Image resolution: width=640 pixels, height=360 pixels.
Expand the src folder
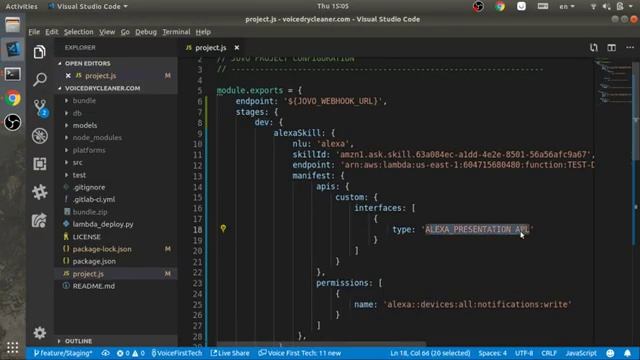[78, 162]
